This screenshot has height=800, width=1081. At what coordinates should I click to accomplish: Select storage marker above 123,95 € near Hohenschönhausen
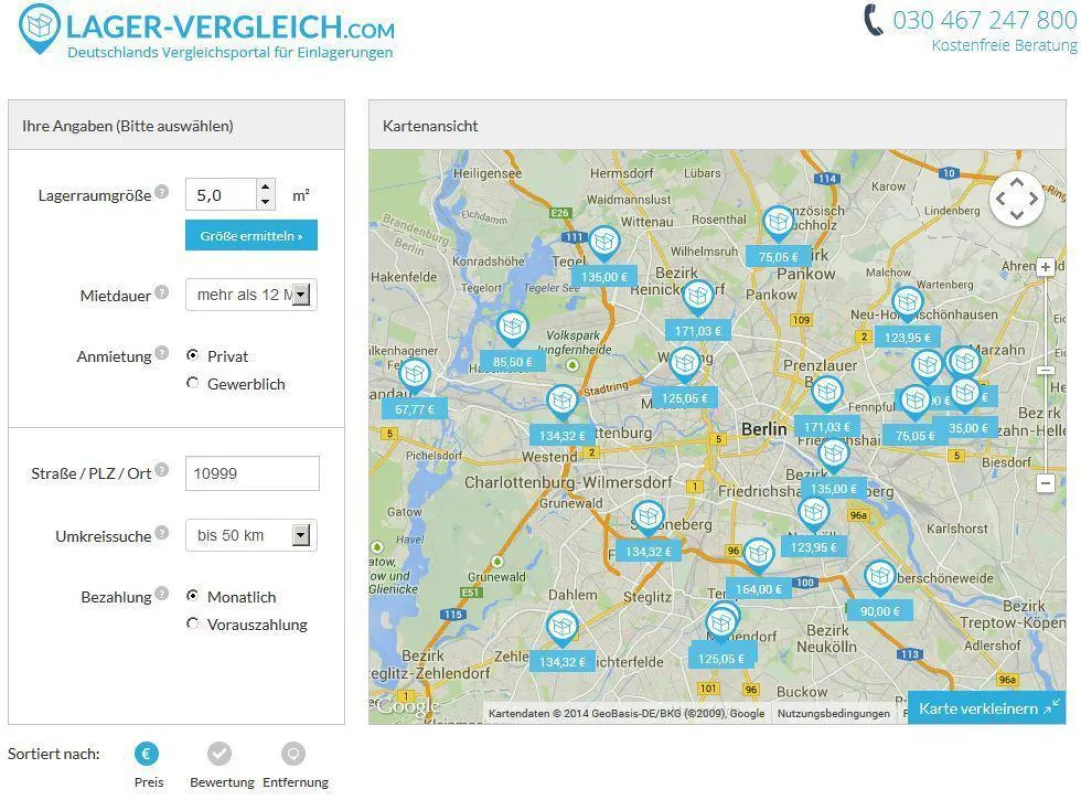[907, 303]
